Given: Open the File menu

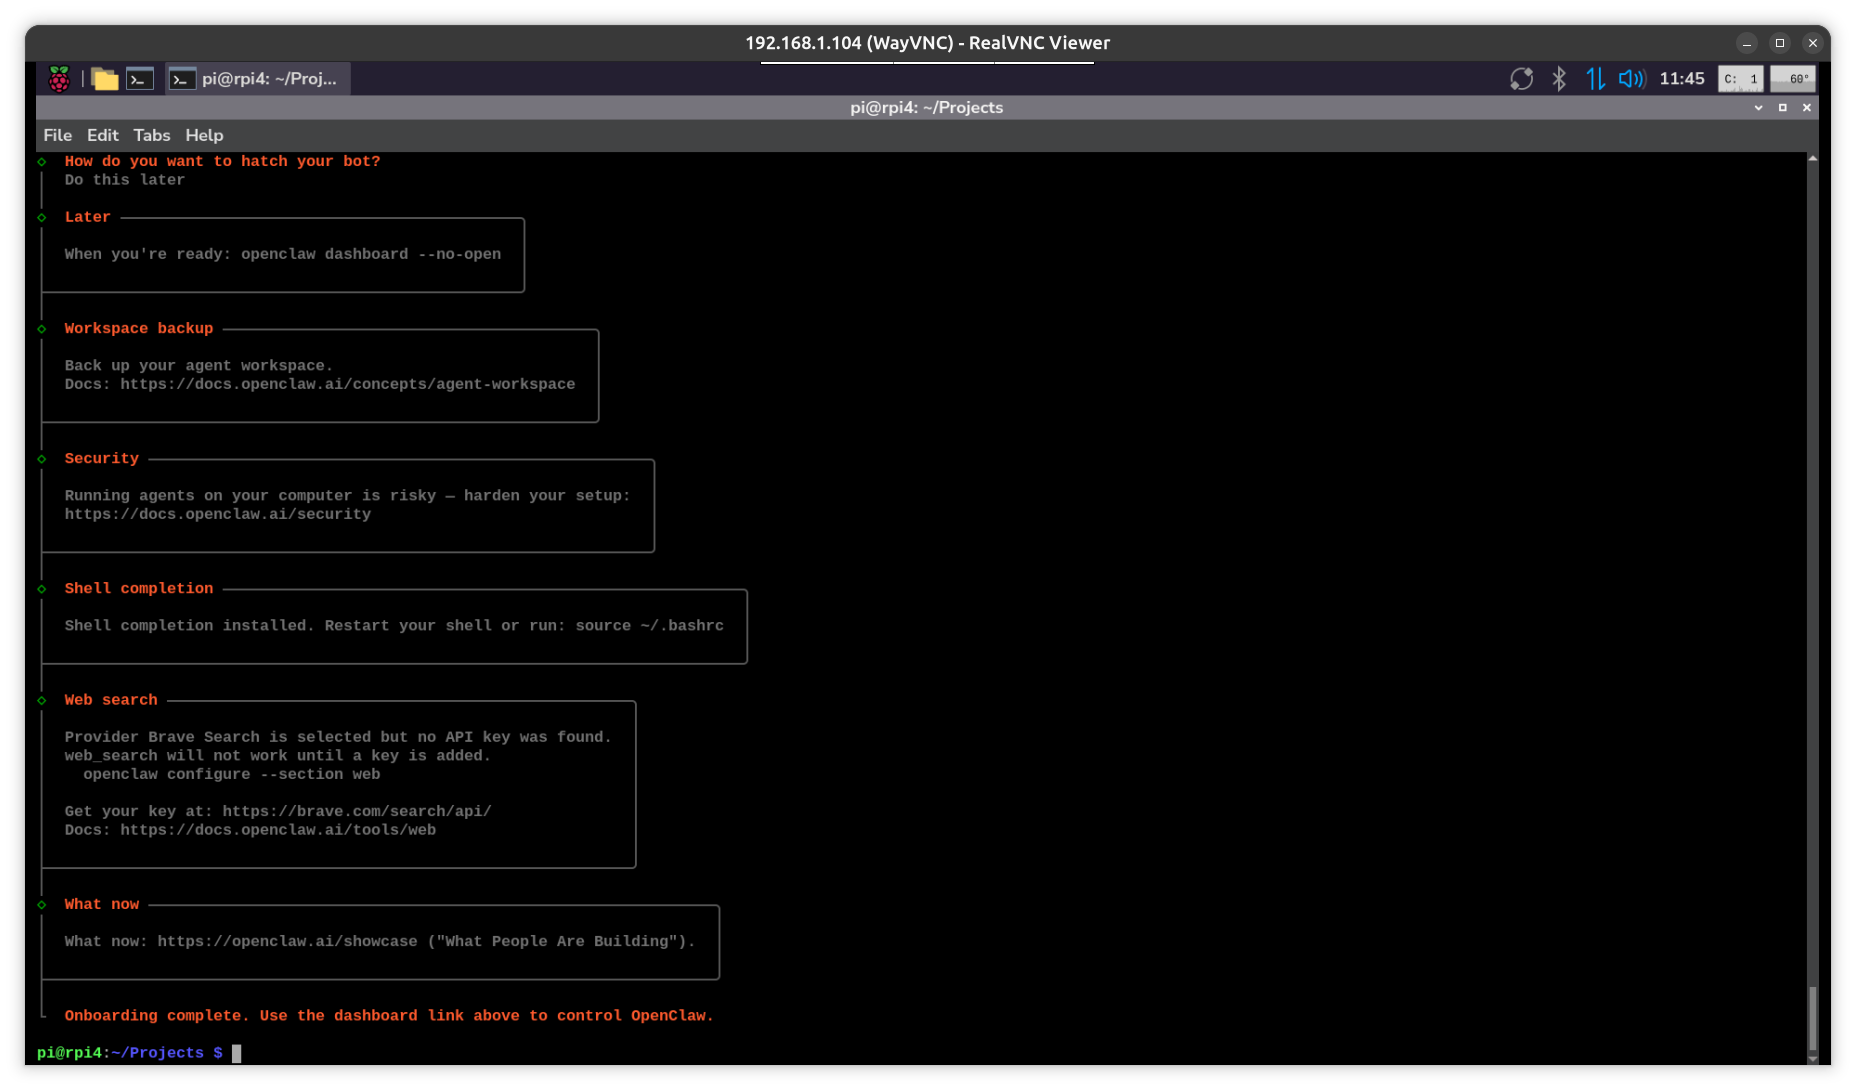Looking at the screenshot, I should [x=57, y=135].
